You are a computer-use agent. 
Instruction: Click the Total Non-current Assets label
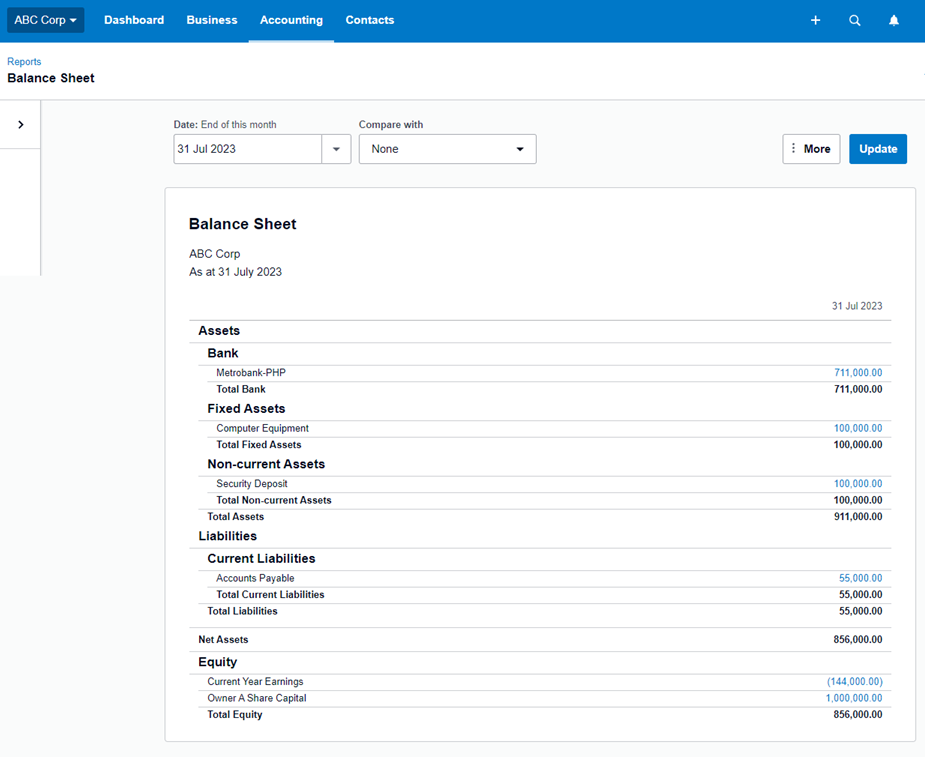coord(274,500)
